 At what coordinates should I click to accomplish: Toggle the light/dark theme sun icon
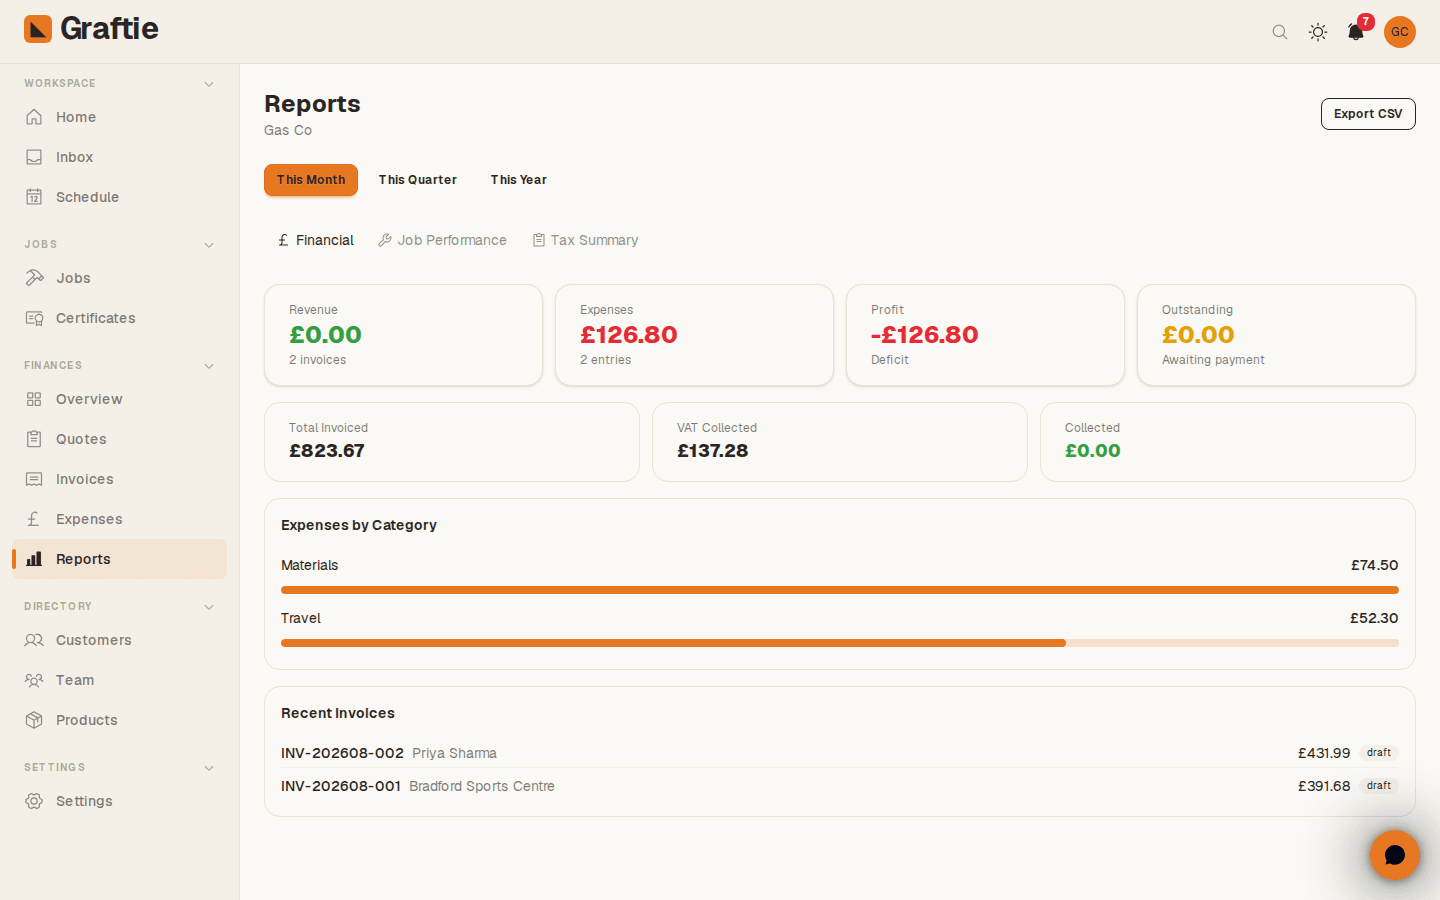pyautogui.click(x=1318, y=32)
